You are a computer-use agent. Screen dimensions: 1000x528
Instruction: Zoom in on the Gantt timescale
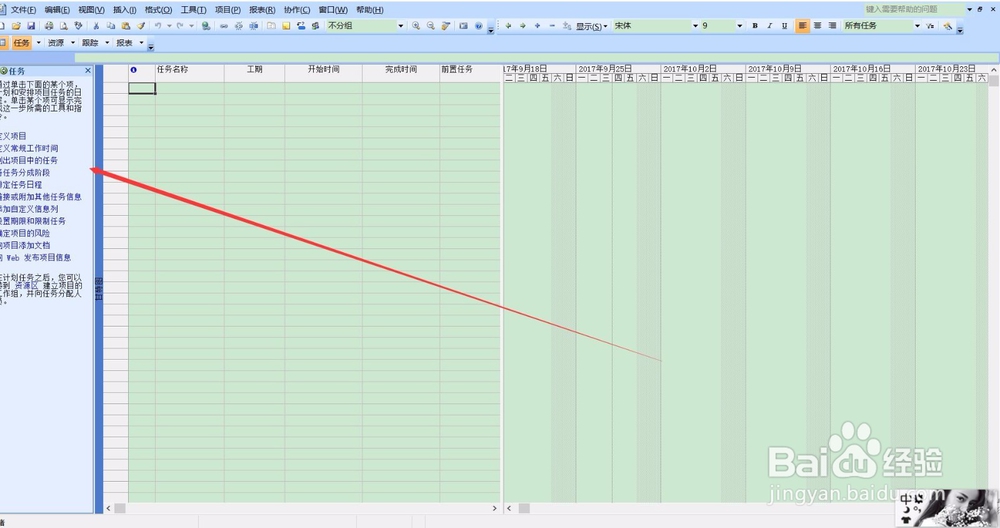coord(416,26)
